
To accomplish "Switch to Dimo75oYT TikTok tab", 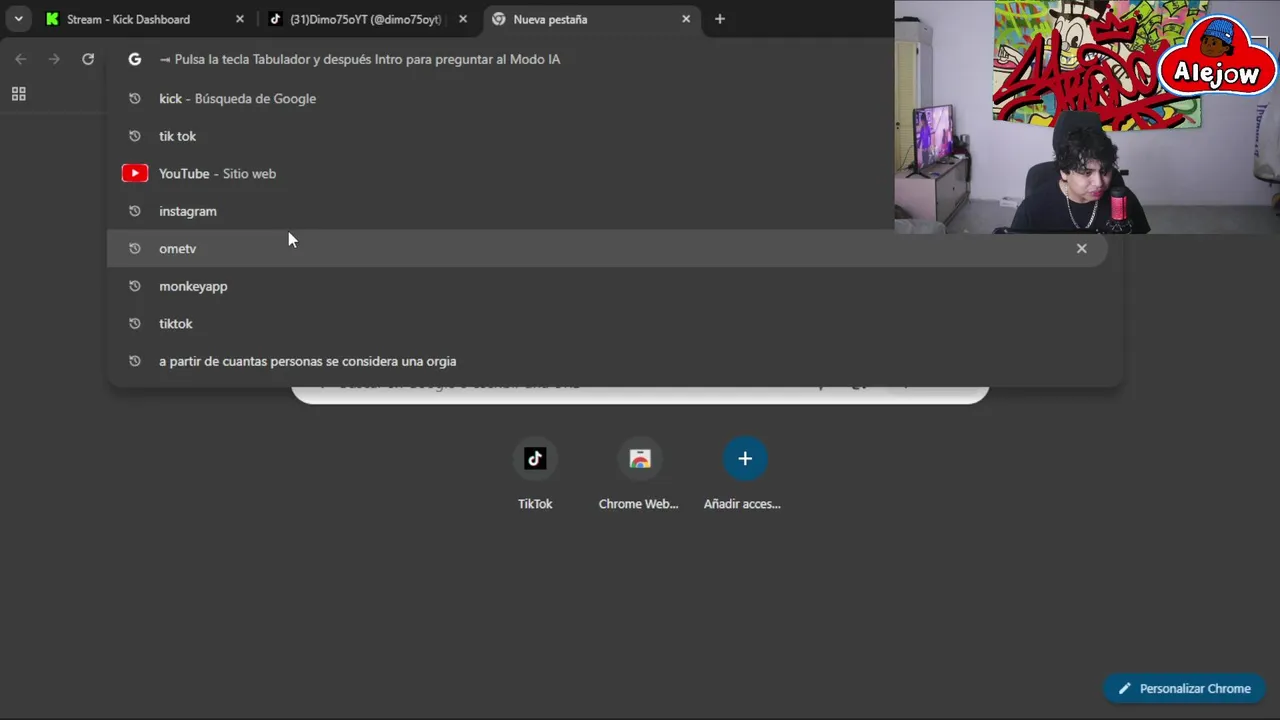I will (367, 19).
